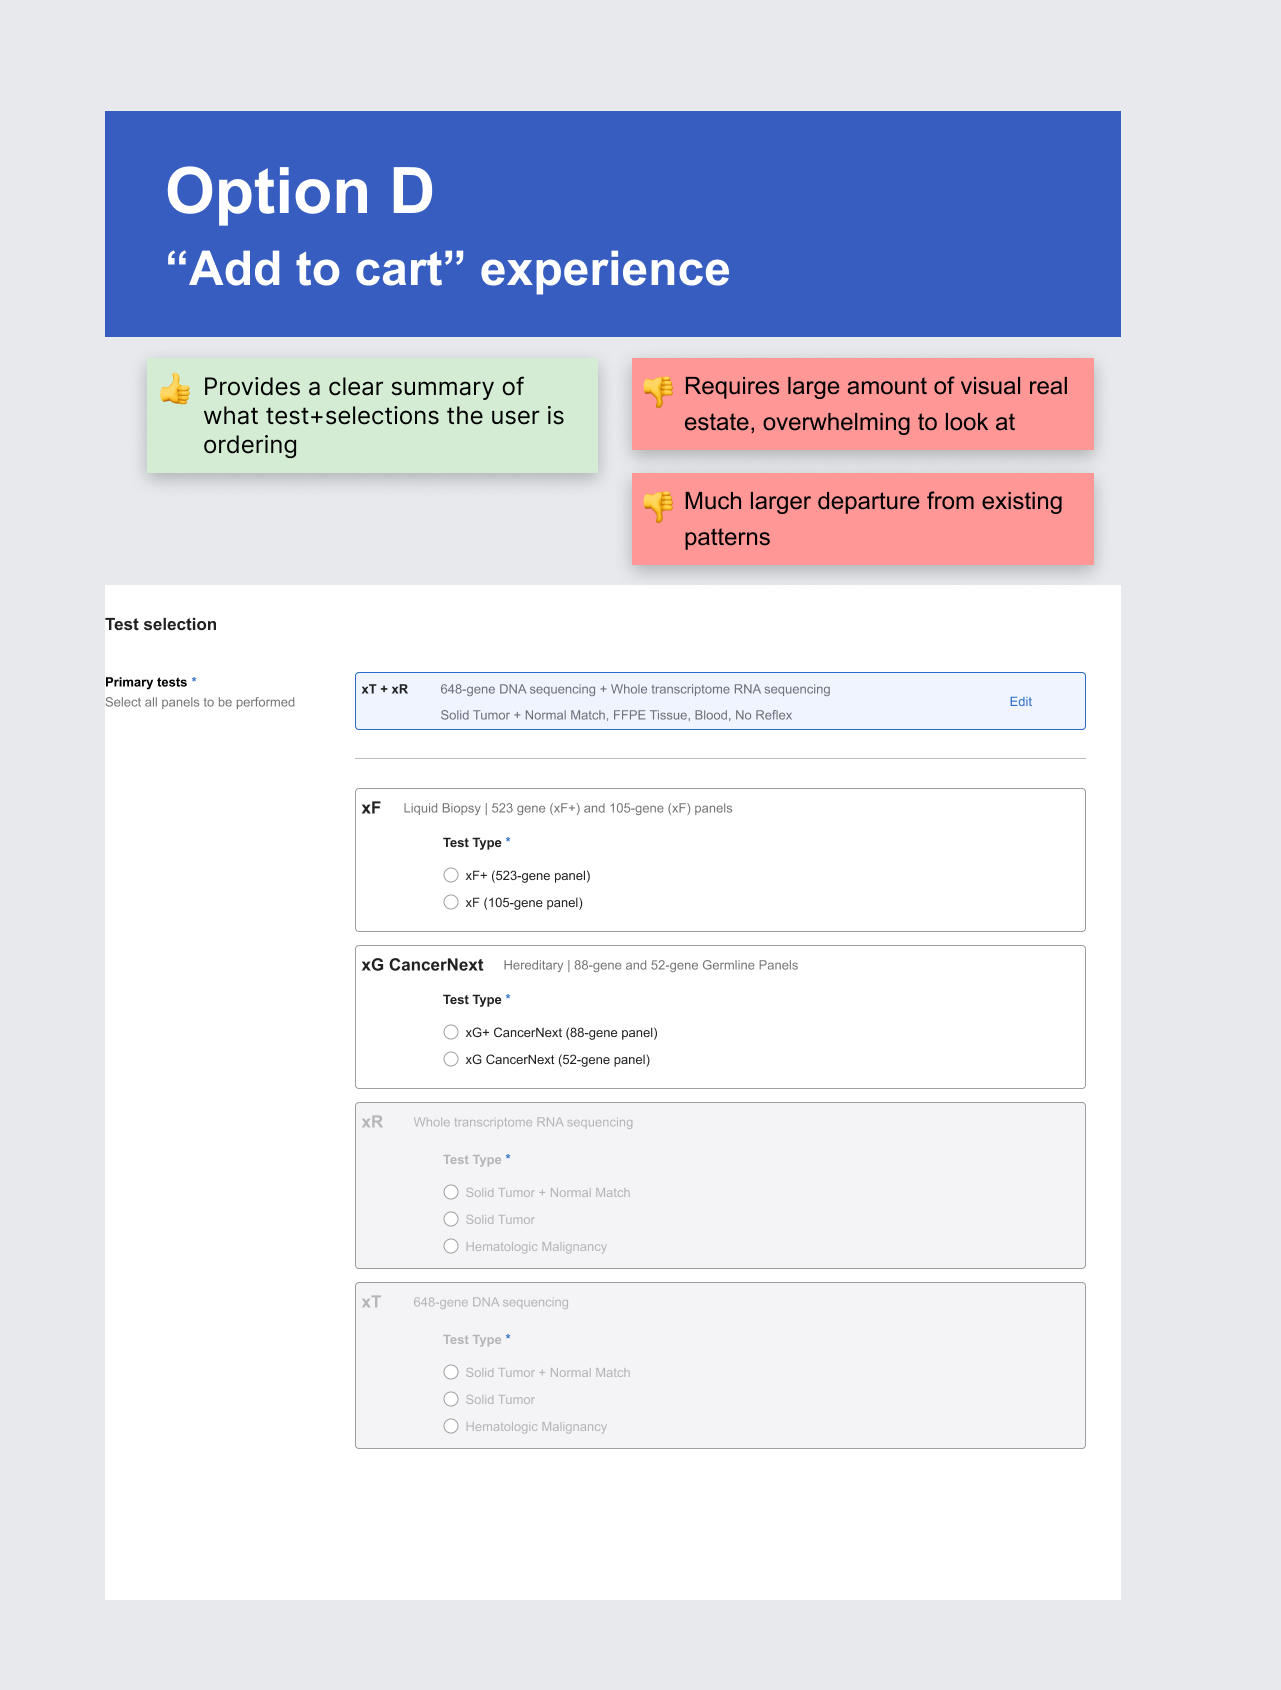Click the xR panel heading
Screen dimensions: 1281x1690
point(372,1122)
